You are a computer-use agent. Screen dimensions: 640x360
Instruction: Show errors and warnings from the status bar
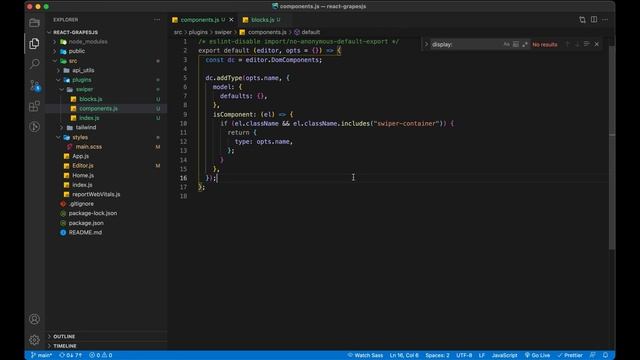[100, 355]
